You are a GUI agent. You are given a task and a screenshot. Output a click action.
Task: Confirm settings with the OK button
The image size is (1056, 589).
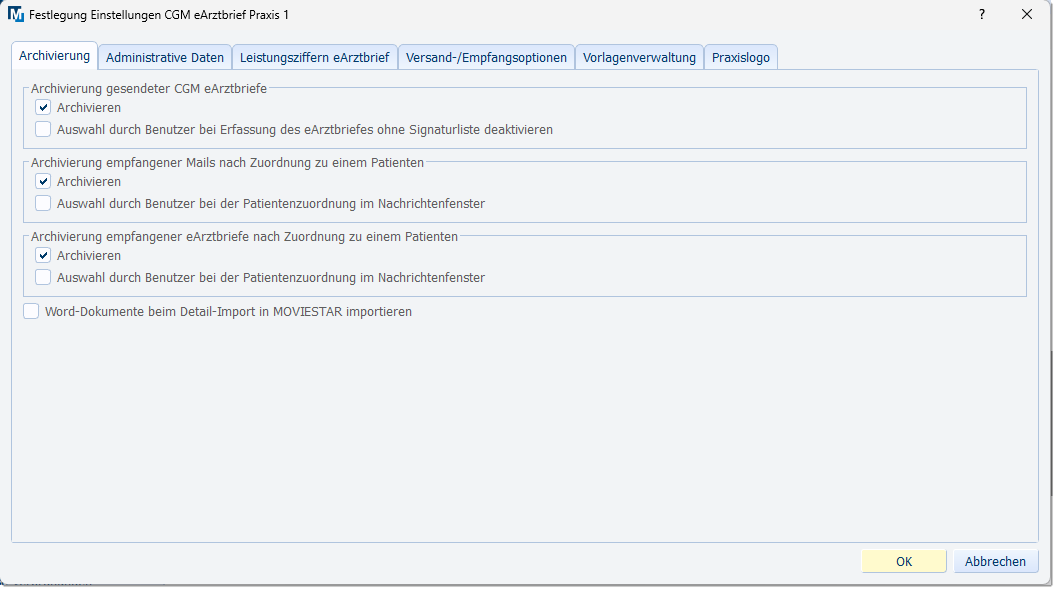tap(904, 561)
